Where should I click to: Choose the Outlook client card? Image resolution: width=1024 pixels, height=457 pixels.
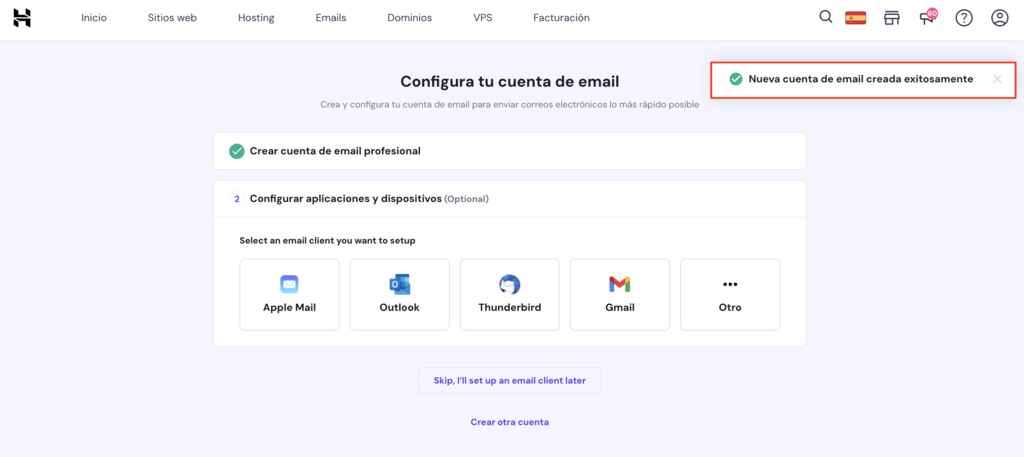[x=400, y=294]
